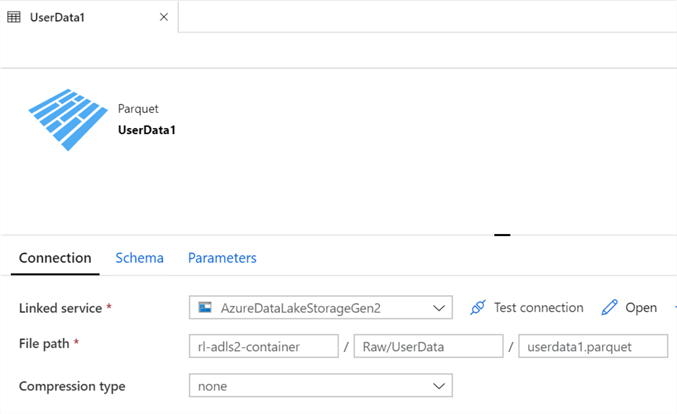The height and width of the screenshot is (414, 677).
Task: Click the Azure storage icon in Linked service
Action: (x=205, y=308)
